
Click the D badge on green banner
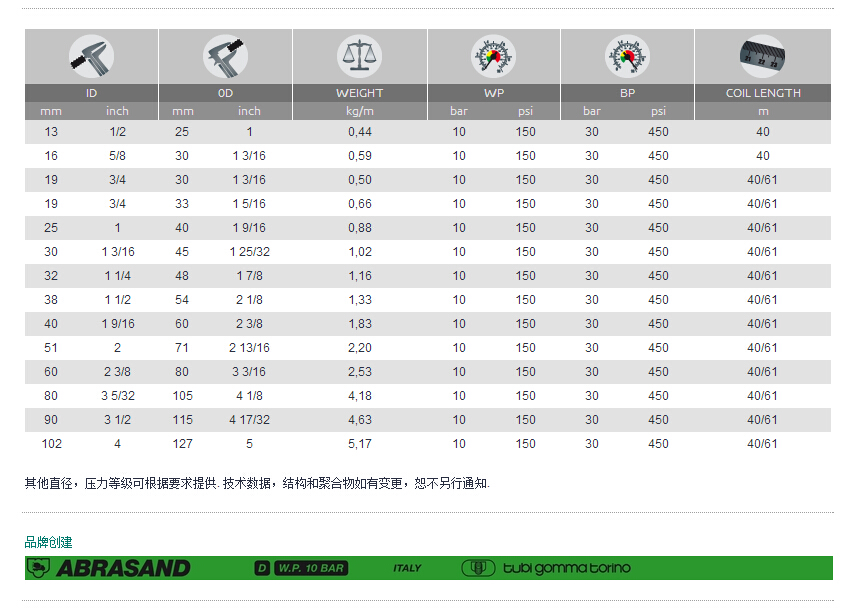click(x=262, y=568)
